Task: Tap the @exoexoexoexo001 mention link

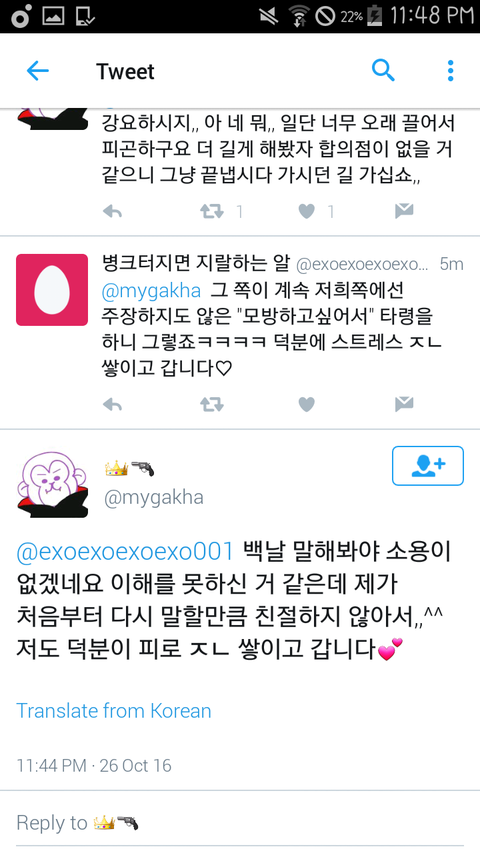Action: [x=125, y=552]
